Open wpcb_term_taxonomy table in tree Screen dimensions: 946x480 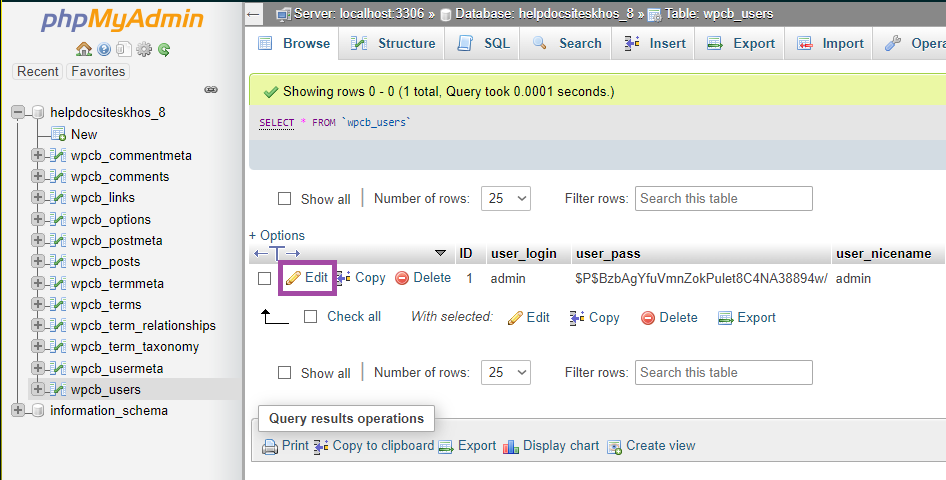coord(135,347)
